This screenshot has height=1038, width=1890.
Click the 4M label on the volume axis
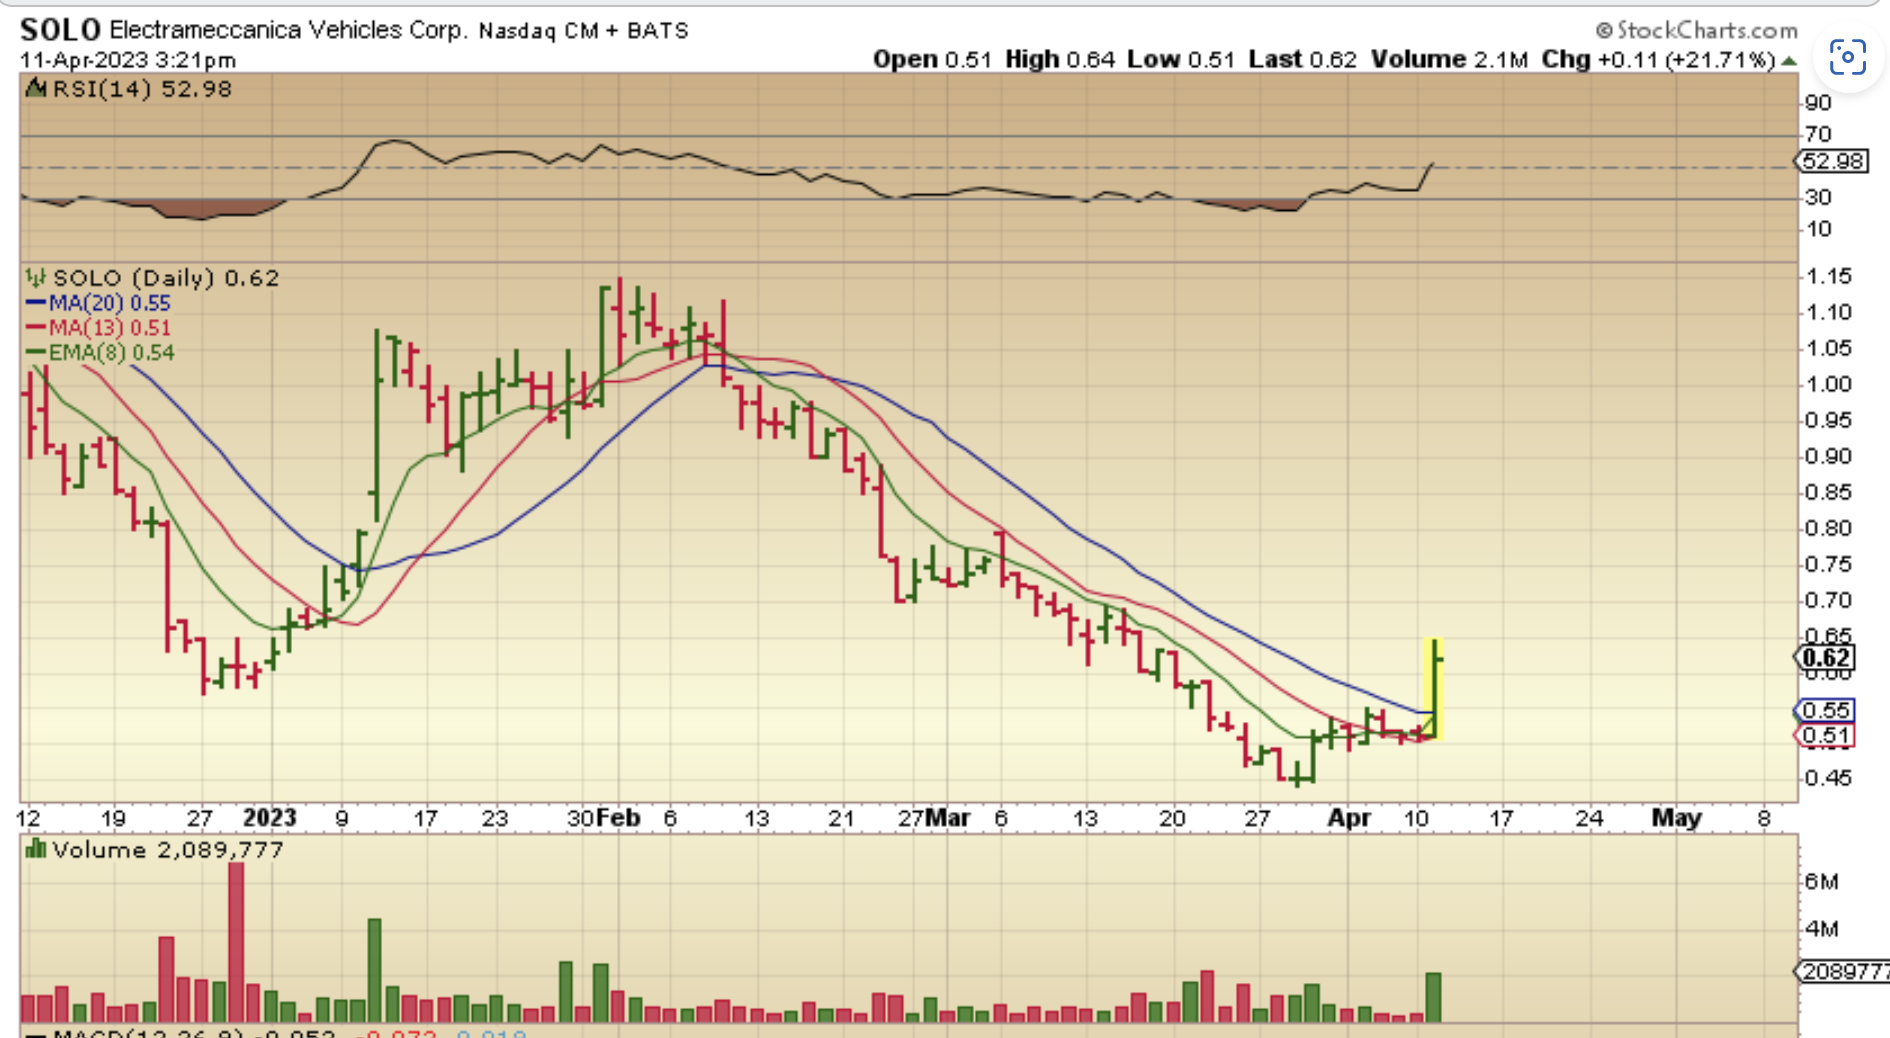pyautogui.click(x=1822, y=929)
